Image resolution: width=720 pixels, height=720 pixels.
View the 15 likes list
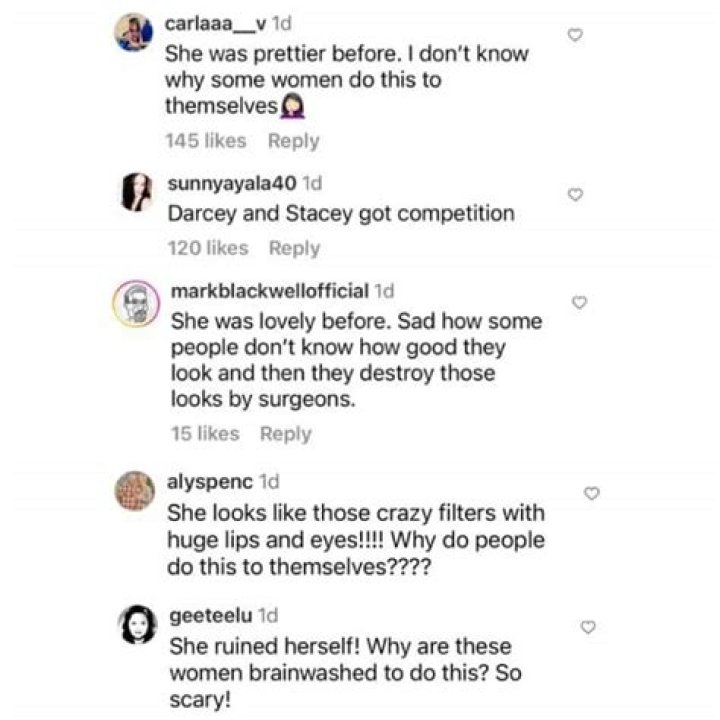(205, 434)
